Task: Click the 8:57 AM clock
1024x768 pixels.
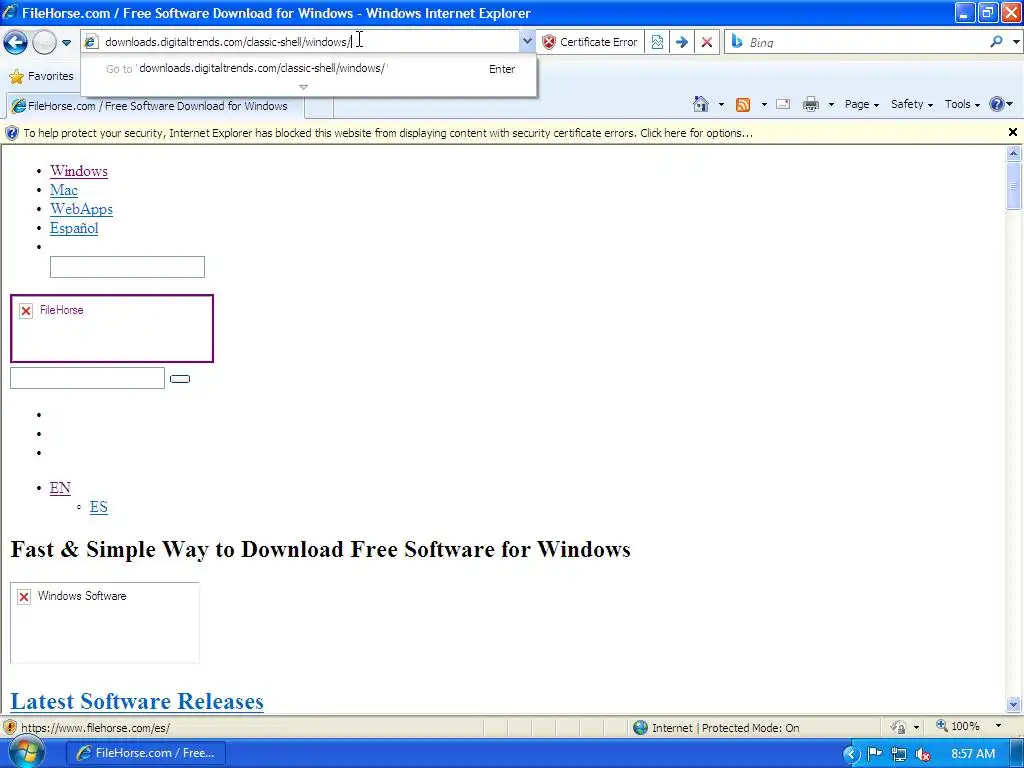Action: click(973, 754)
